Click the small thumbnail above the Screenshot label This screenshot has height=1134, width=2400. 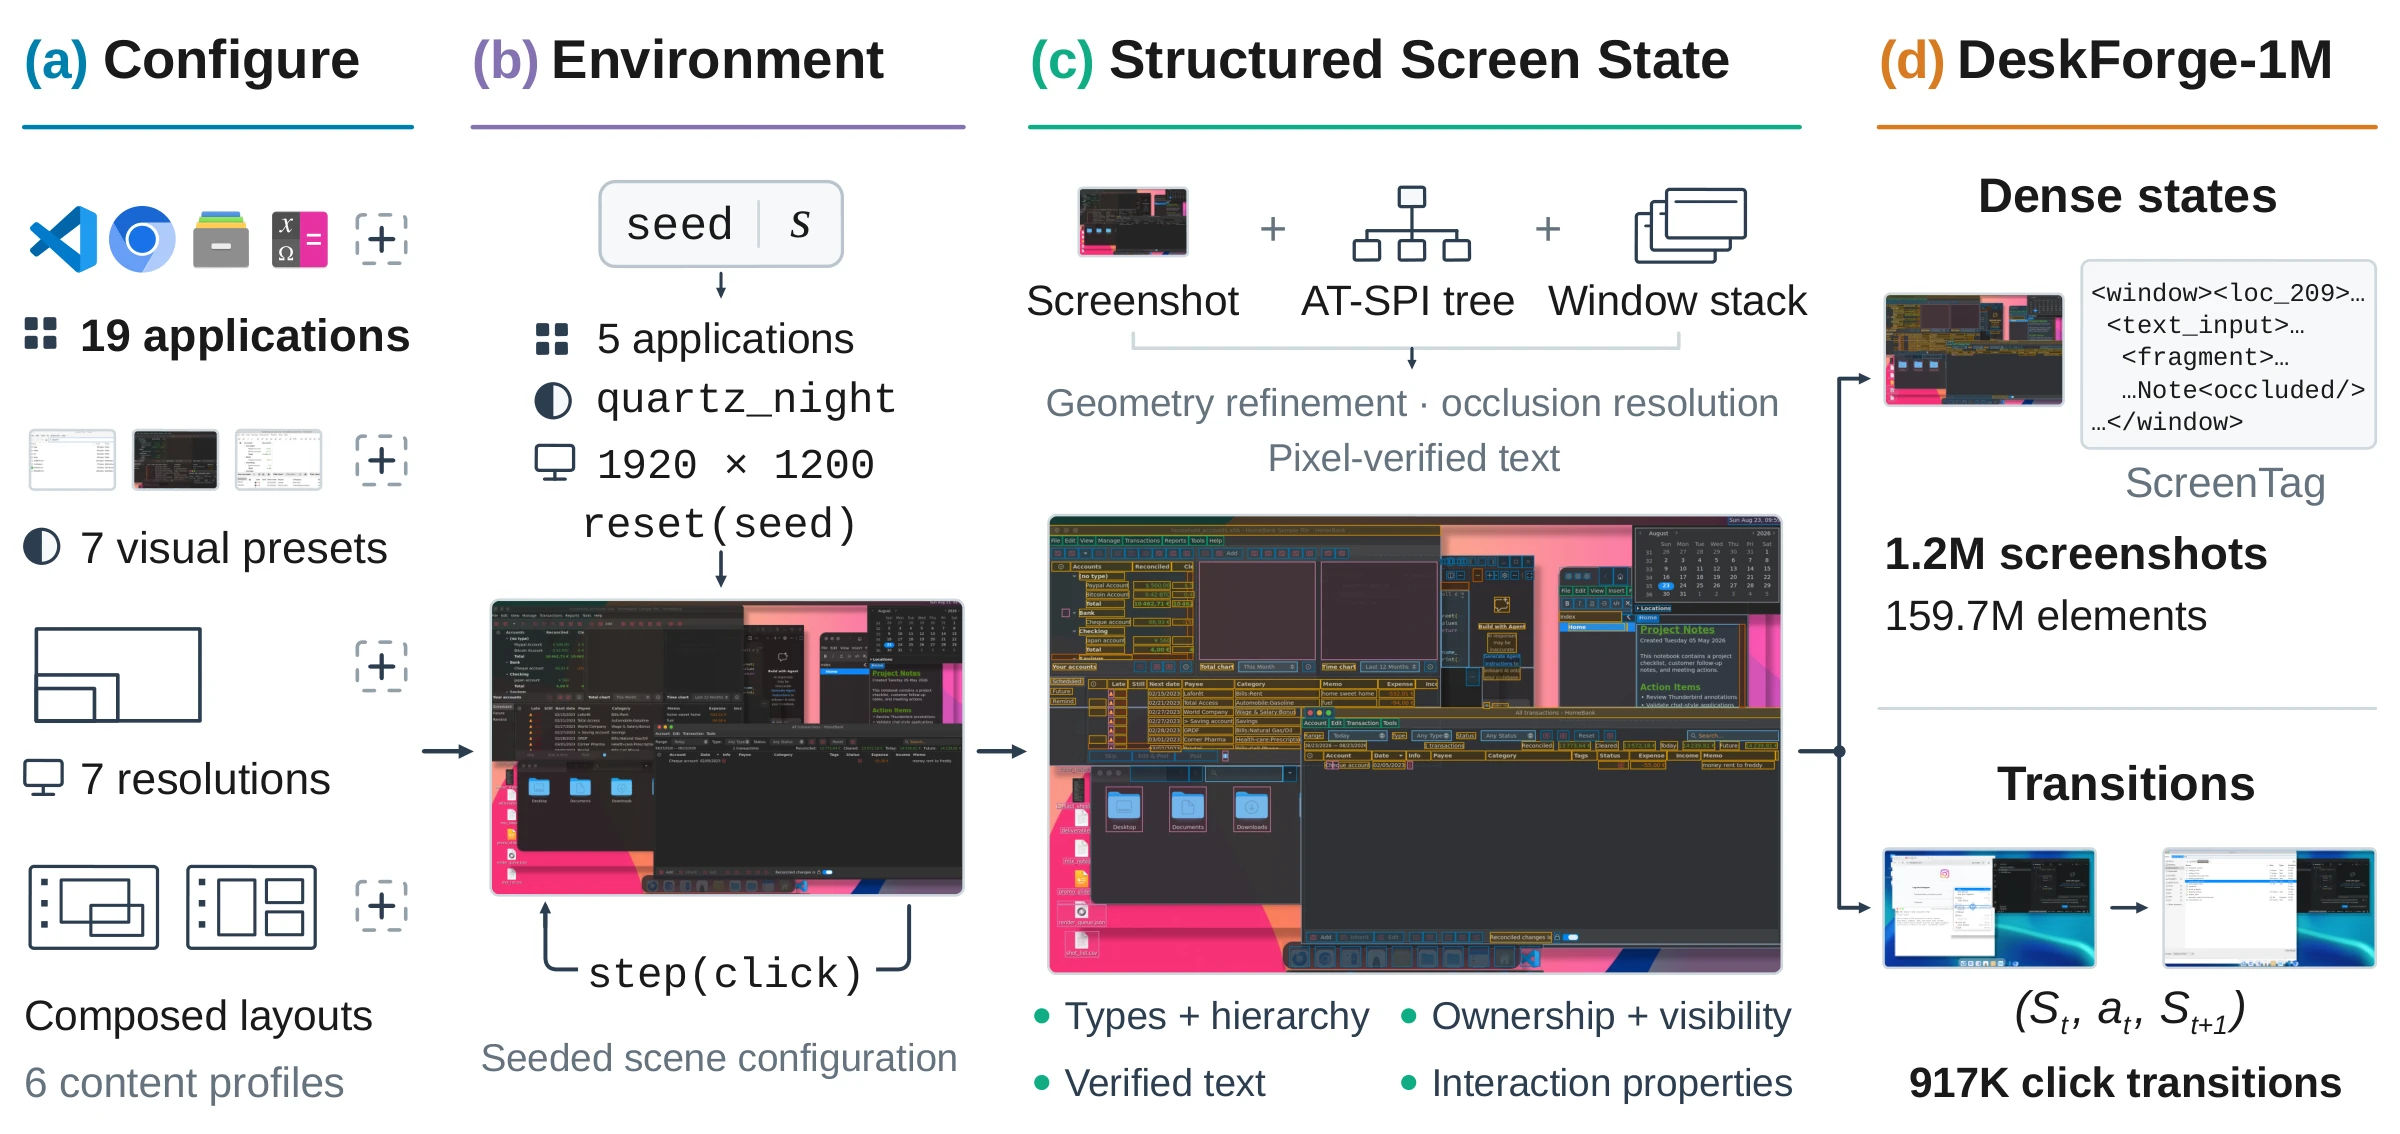[x=1133, y=222]
